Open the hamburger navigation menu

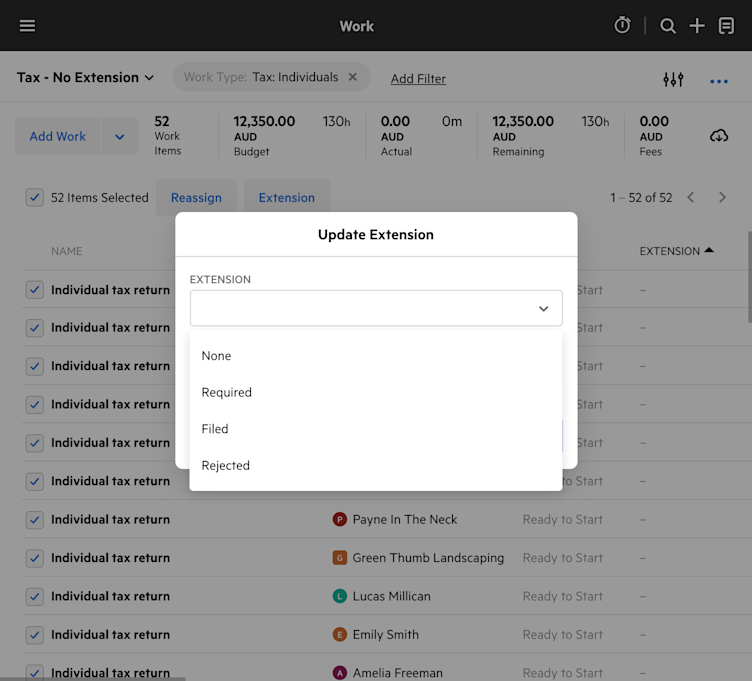click(27, 26)
